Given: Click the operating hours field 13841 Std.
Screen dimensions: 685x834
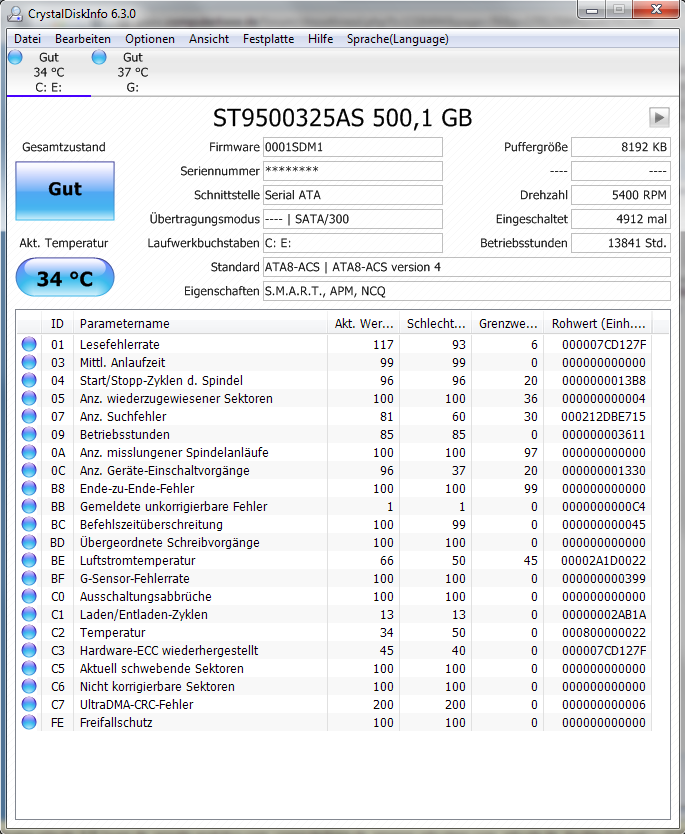Looking at the screenshot, I should coord(621,243).
